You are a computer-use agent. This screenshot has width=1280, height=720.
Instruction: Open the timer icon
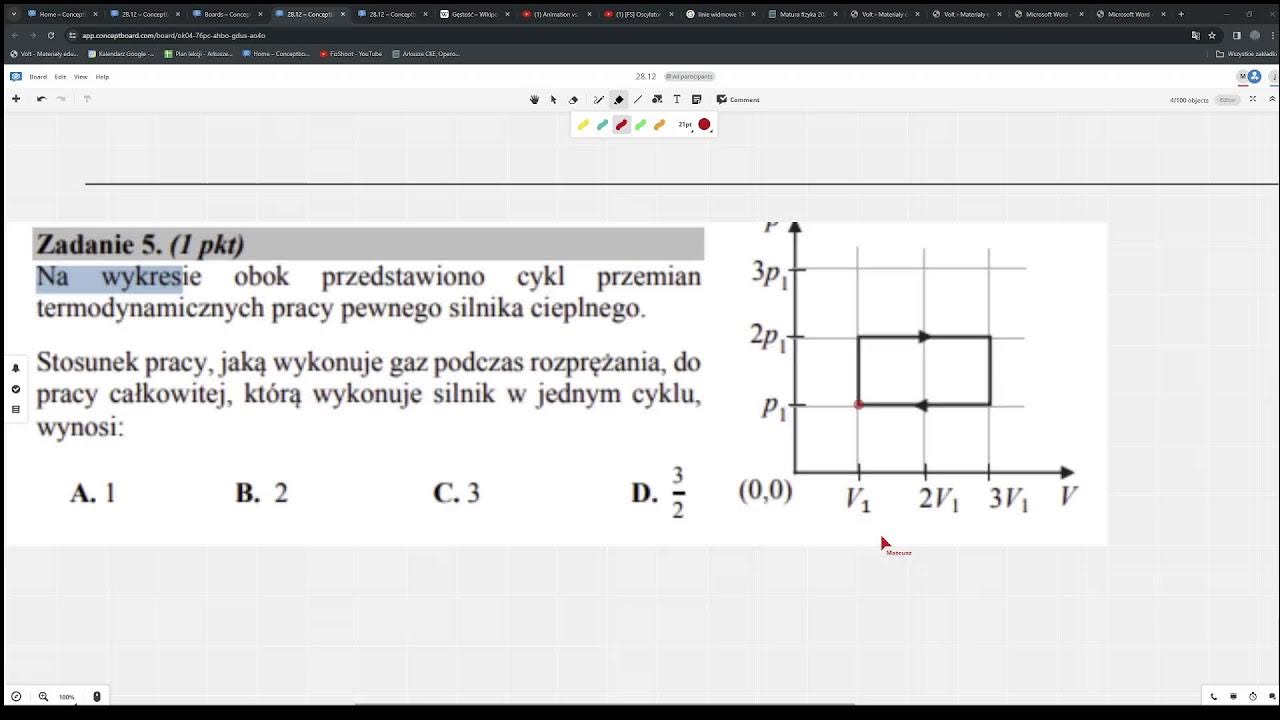(x=1253, y=697)
